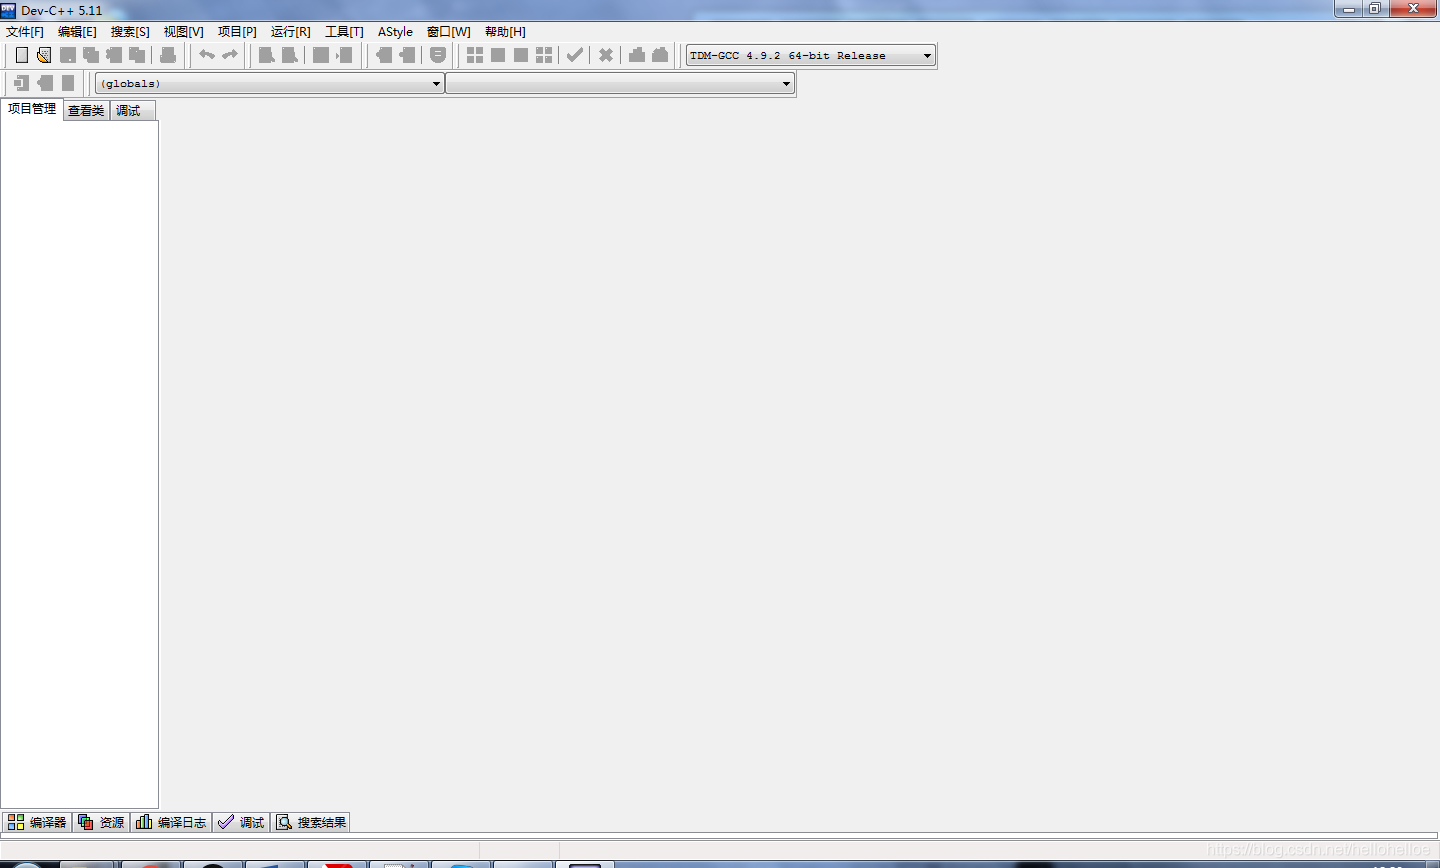Open the 视图[V] menu
Viewport: 1440px width, 868px height.
pyautogui.click(x=184, y=32)
